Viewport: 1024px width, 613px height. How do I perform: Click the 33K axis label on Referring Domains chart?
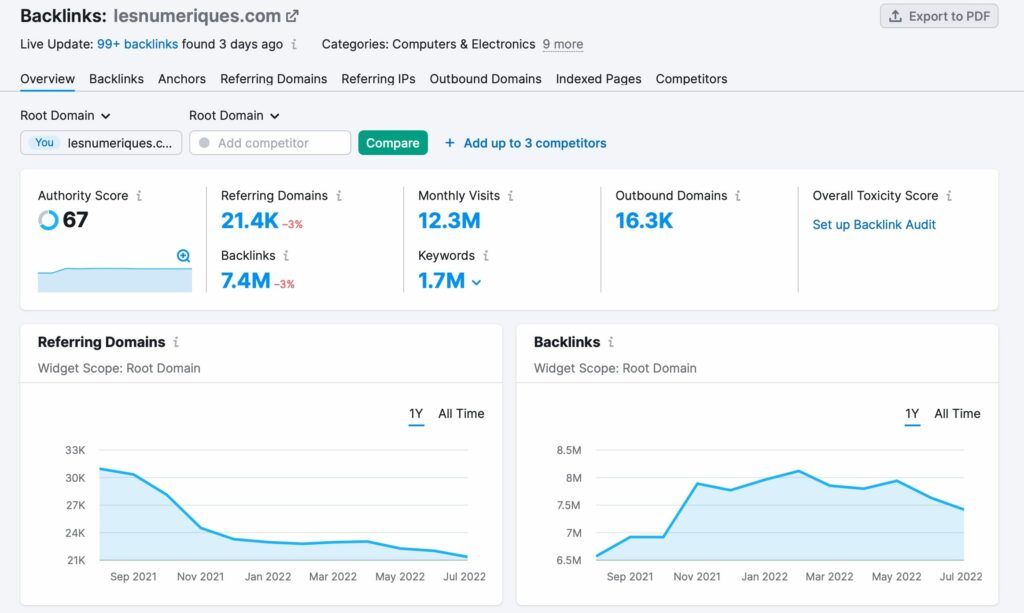(x=75, y=450)
